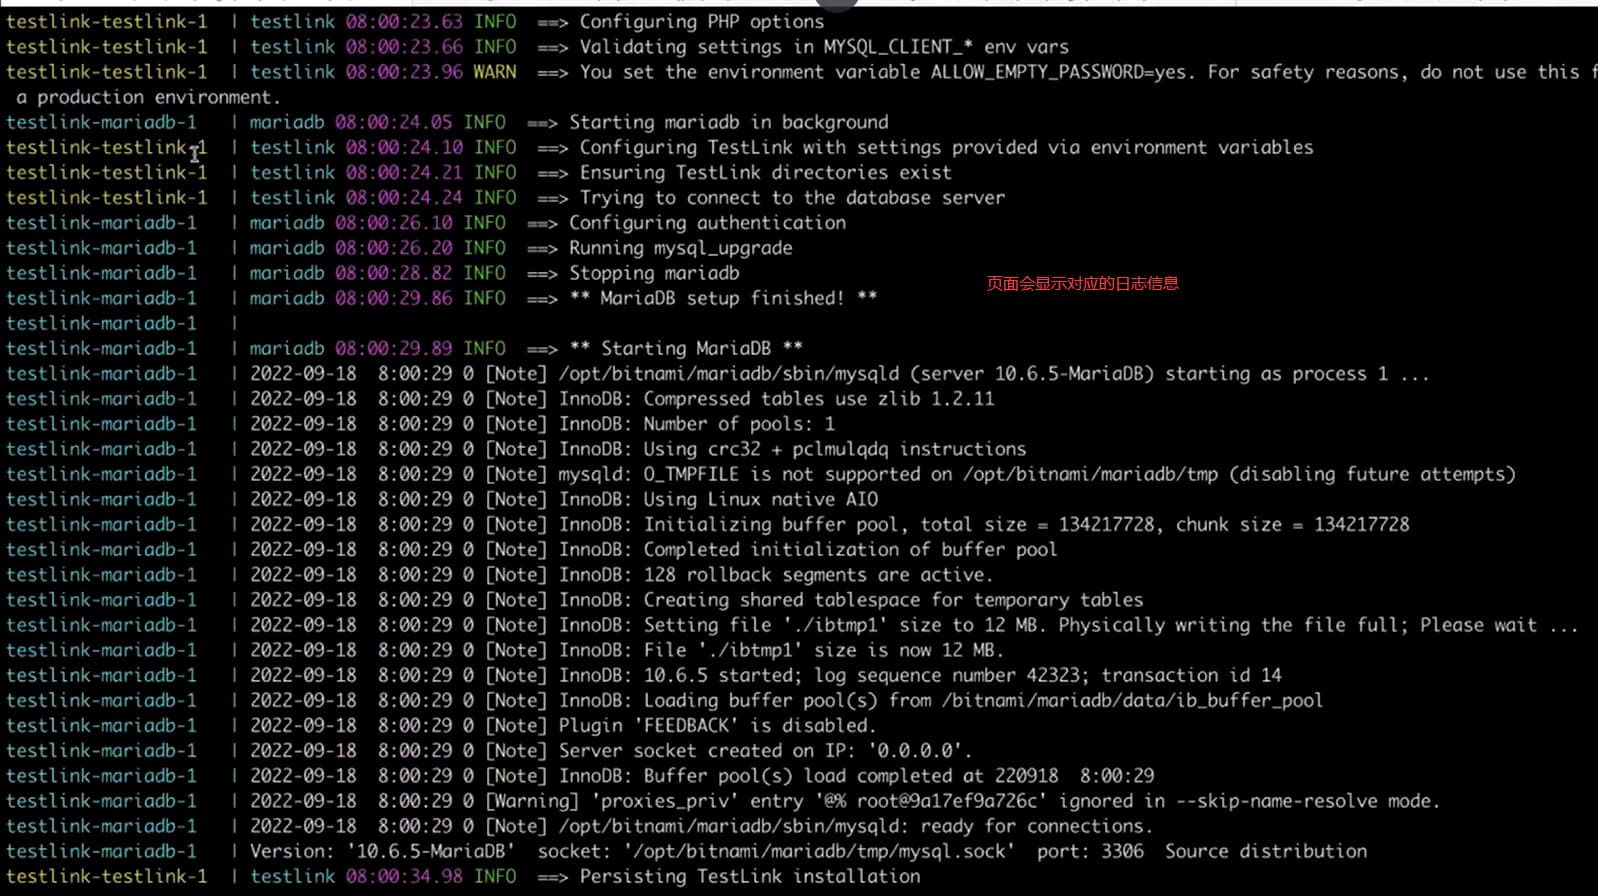Click "port: 3306" value

click(1090, 851)
